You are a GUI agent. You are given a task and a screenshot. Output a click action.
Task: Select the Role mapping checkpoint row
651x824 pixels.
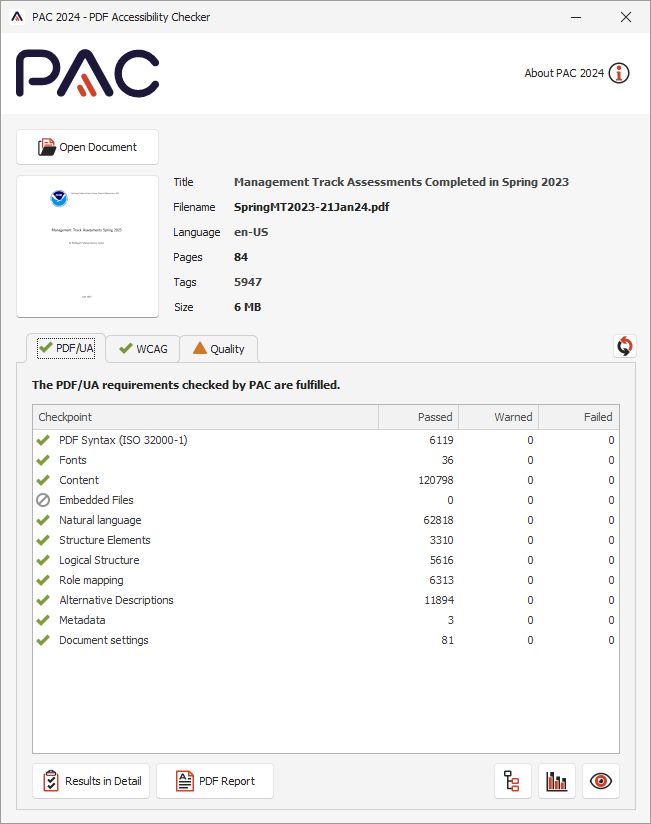click(91, 580)
